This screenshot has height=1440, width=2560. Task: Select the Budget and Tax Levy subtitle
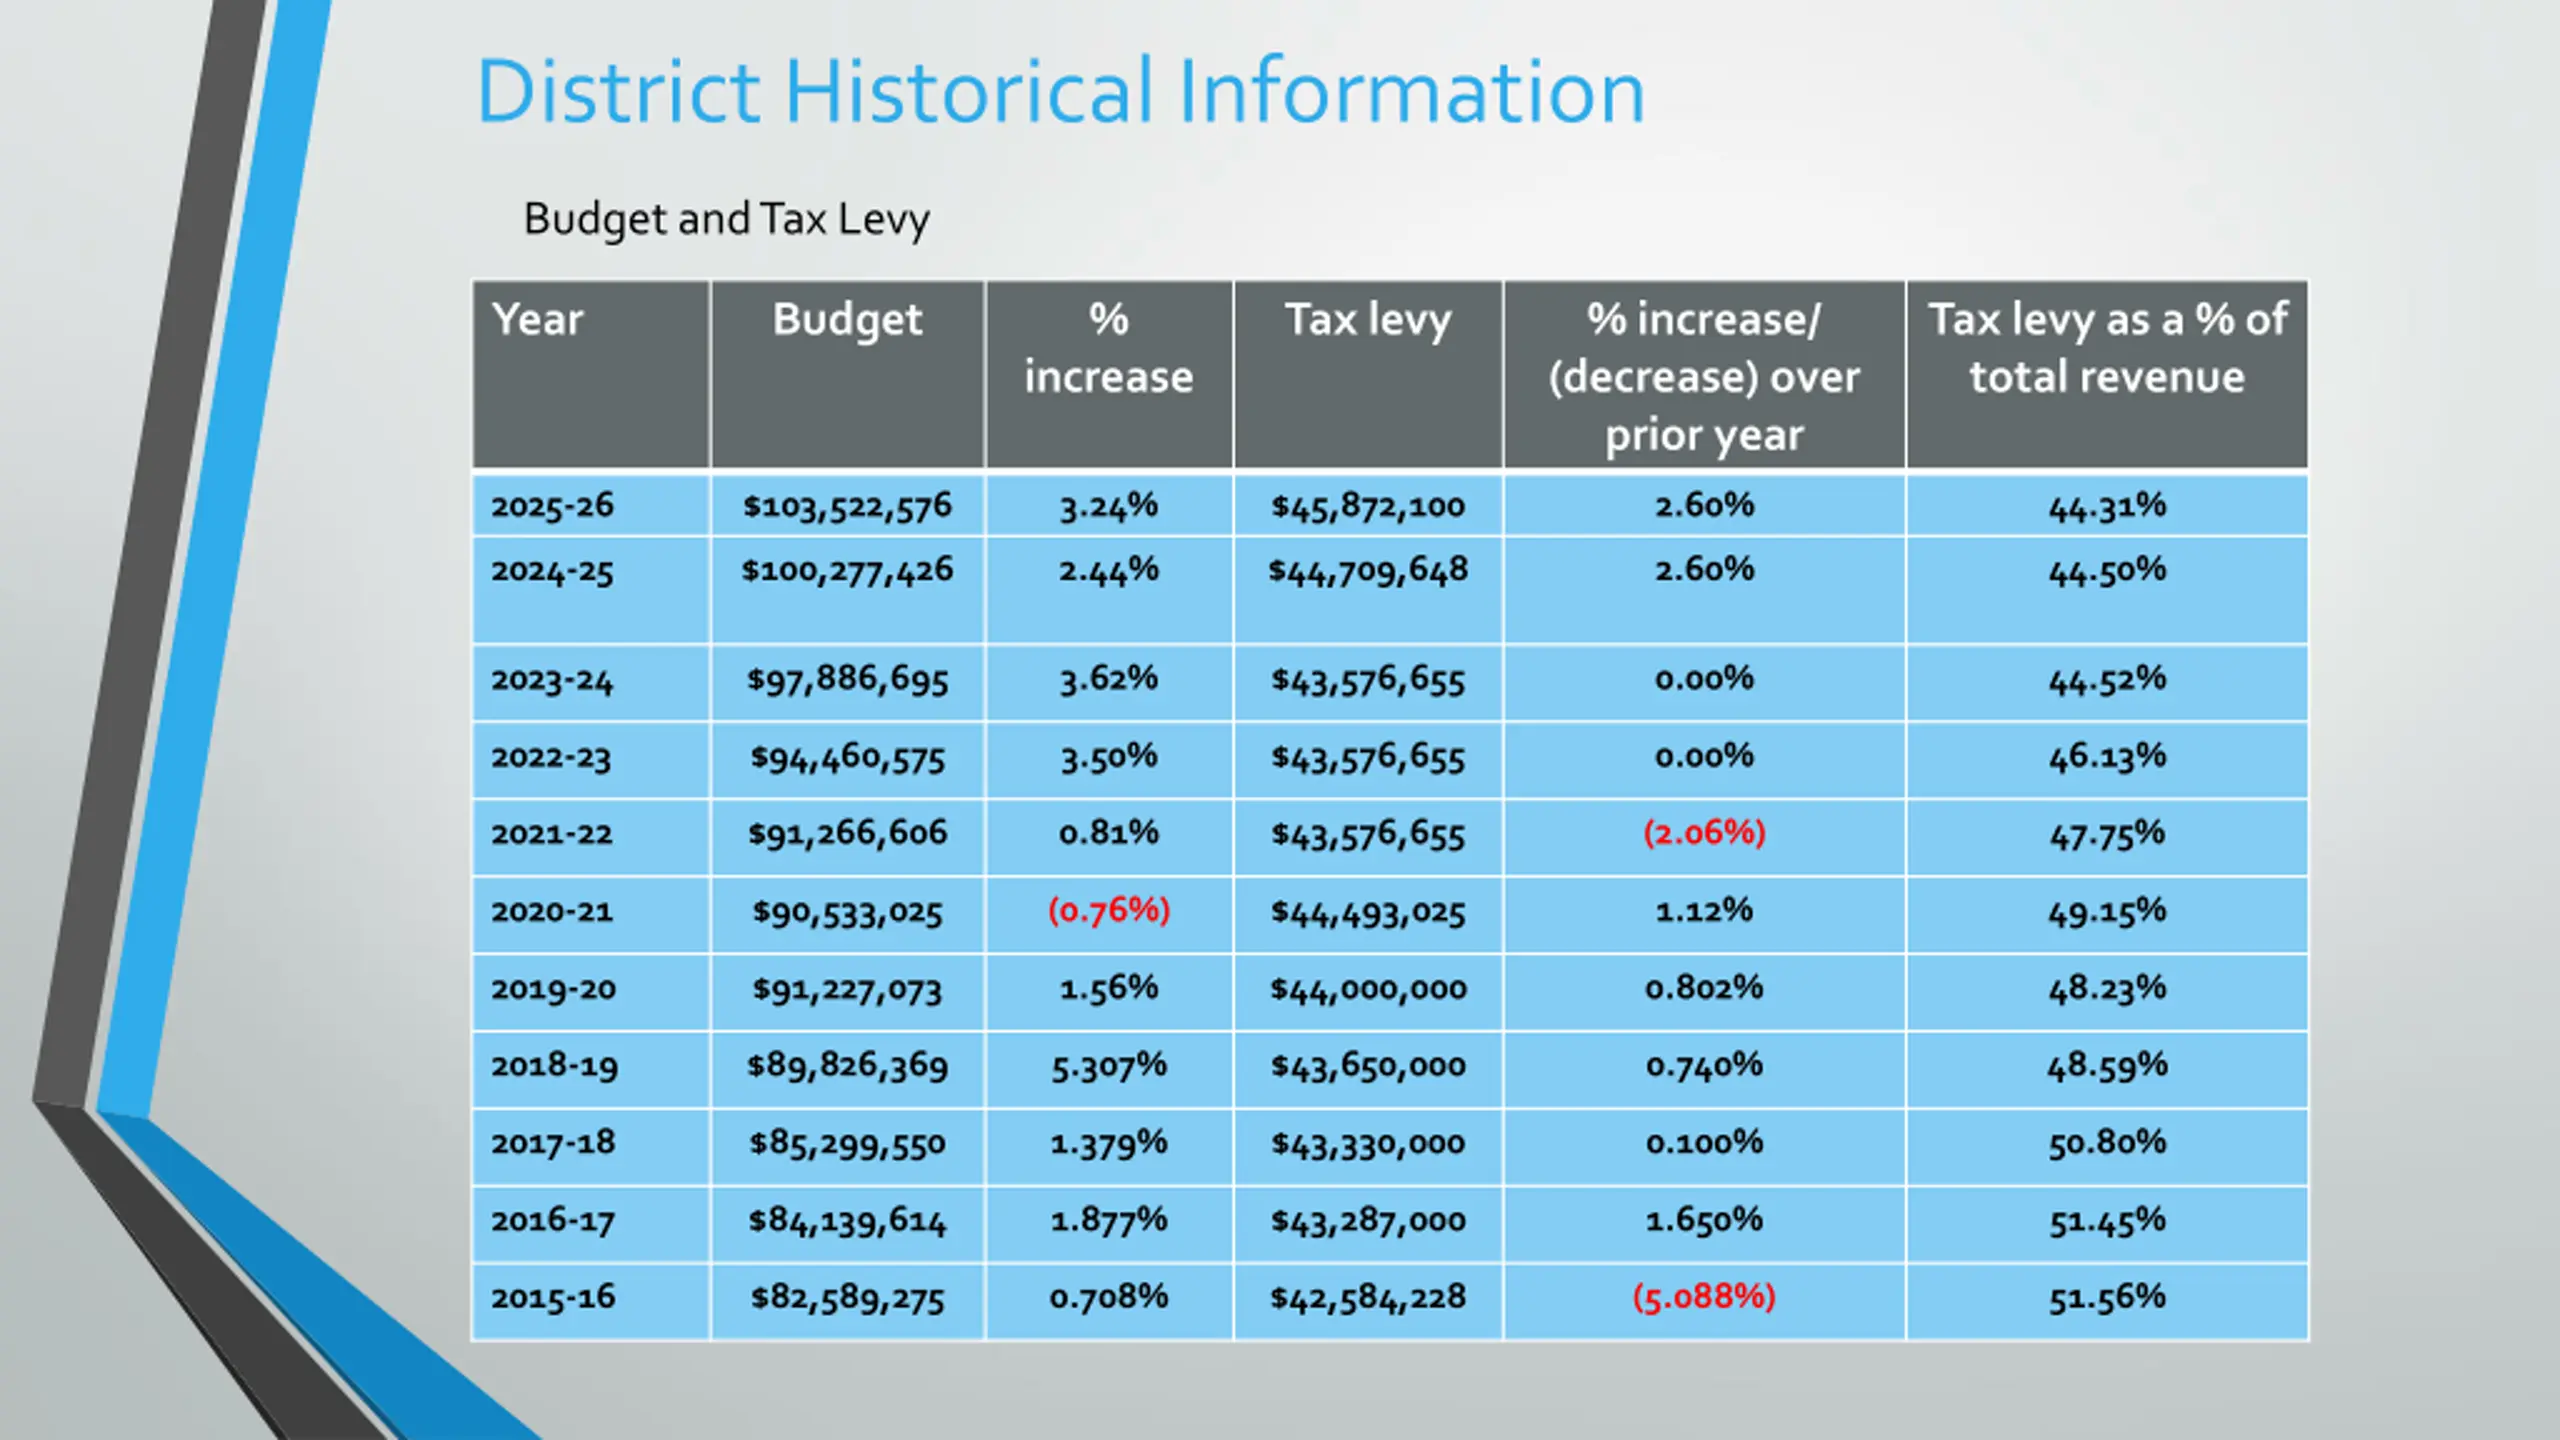(727, 219)
